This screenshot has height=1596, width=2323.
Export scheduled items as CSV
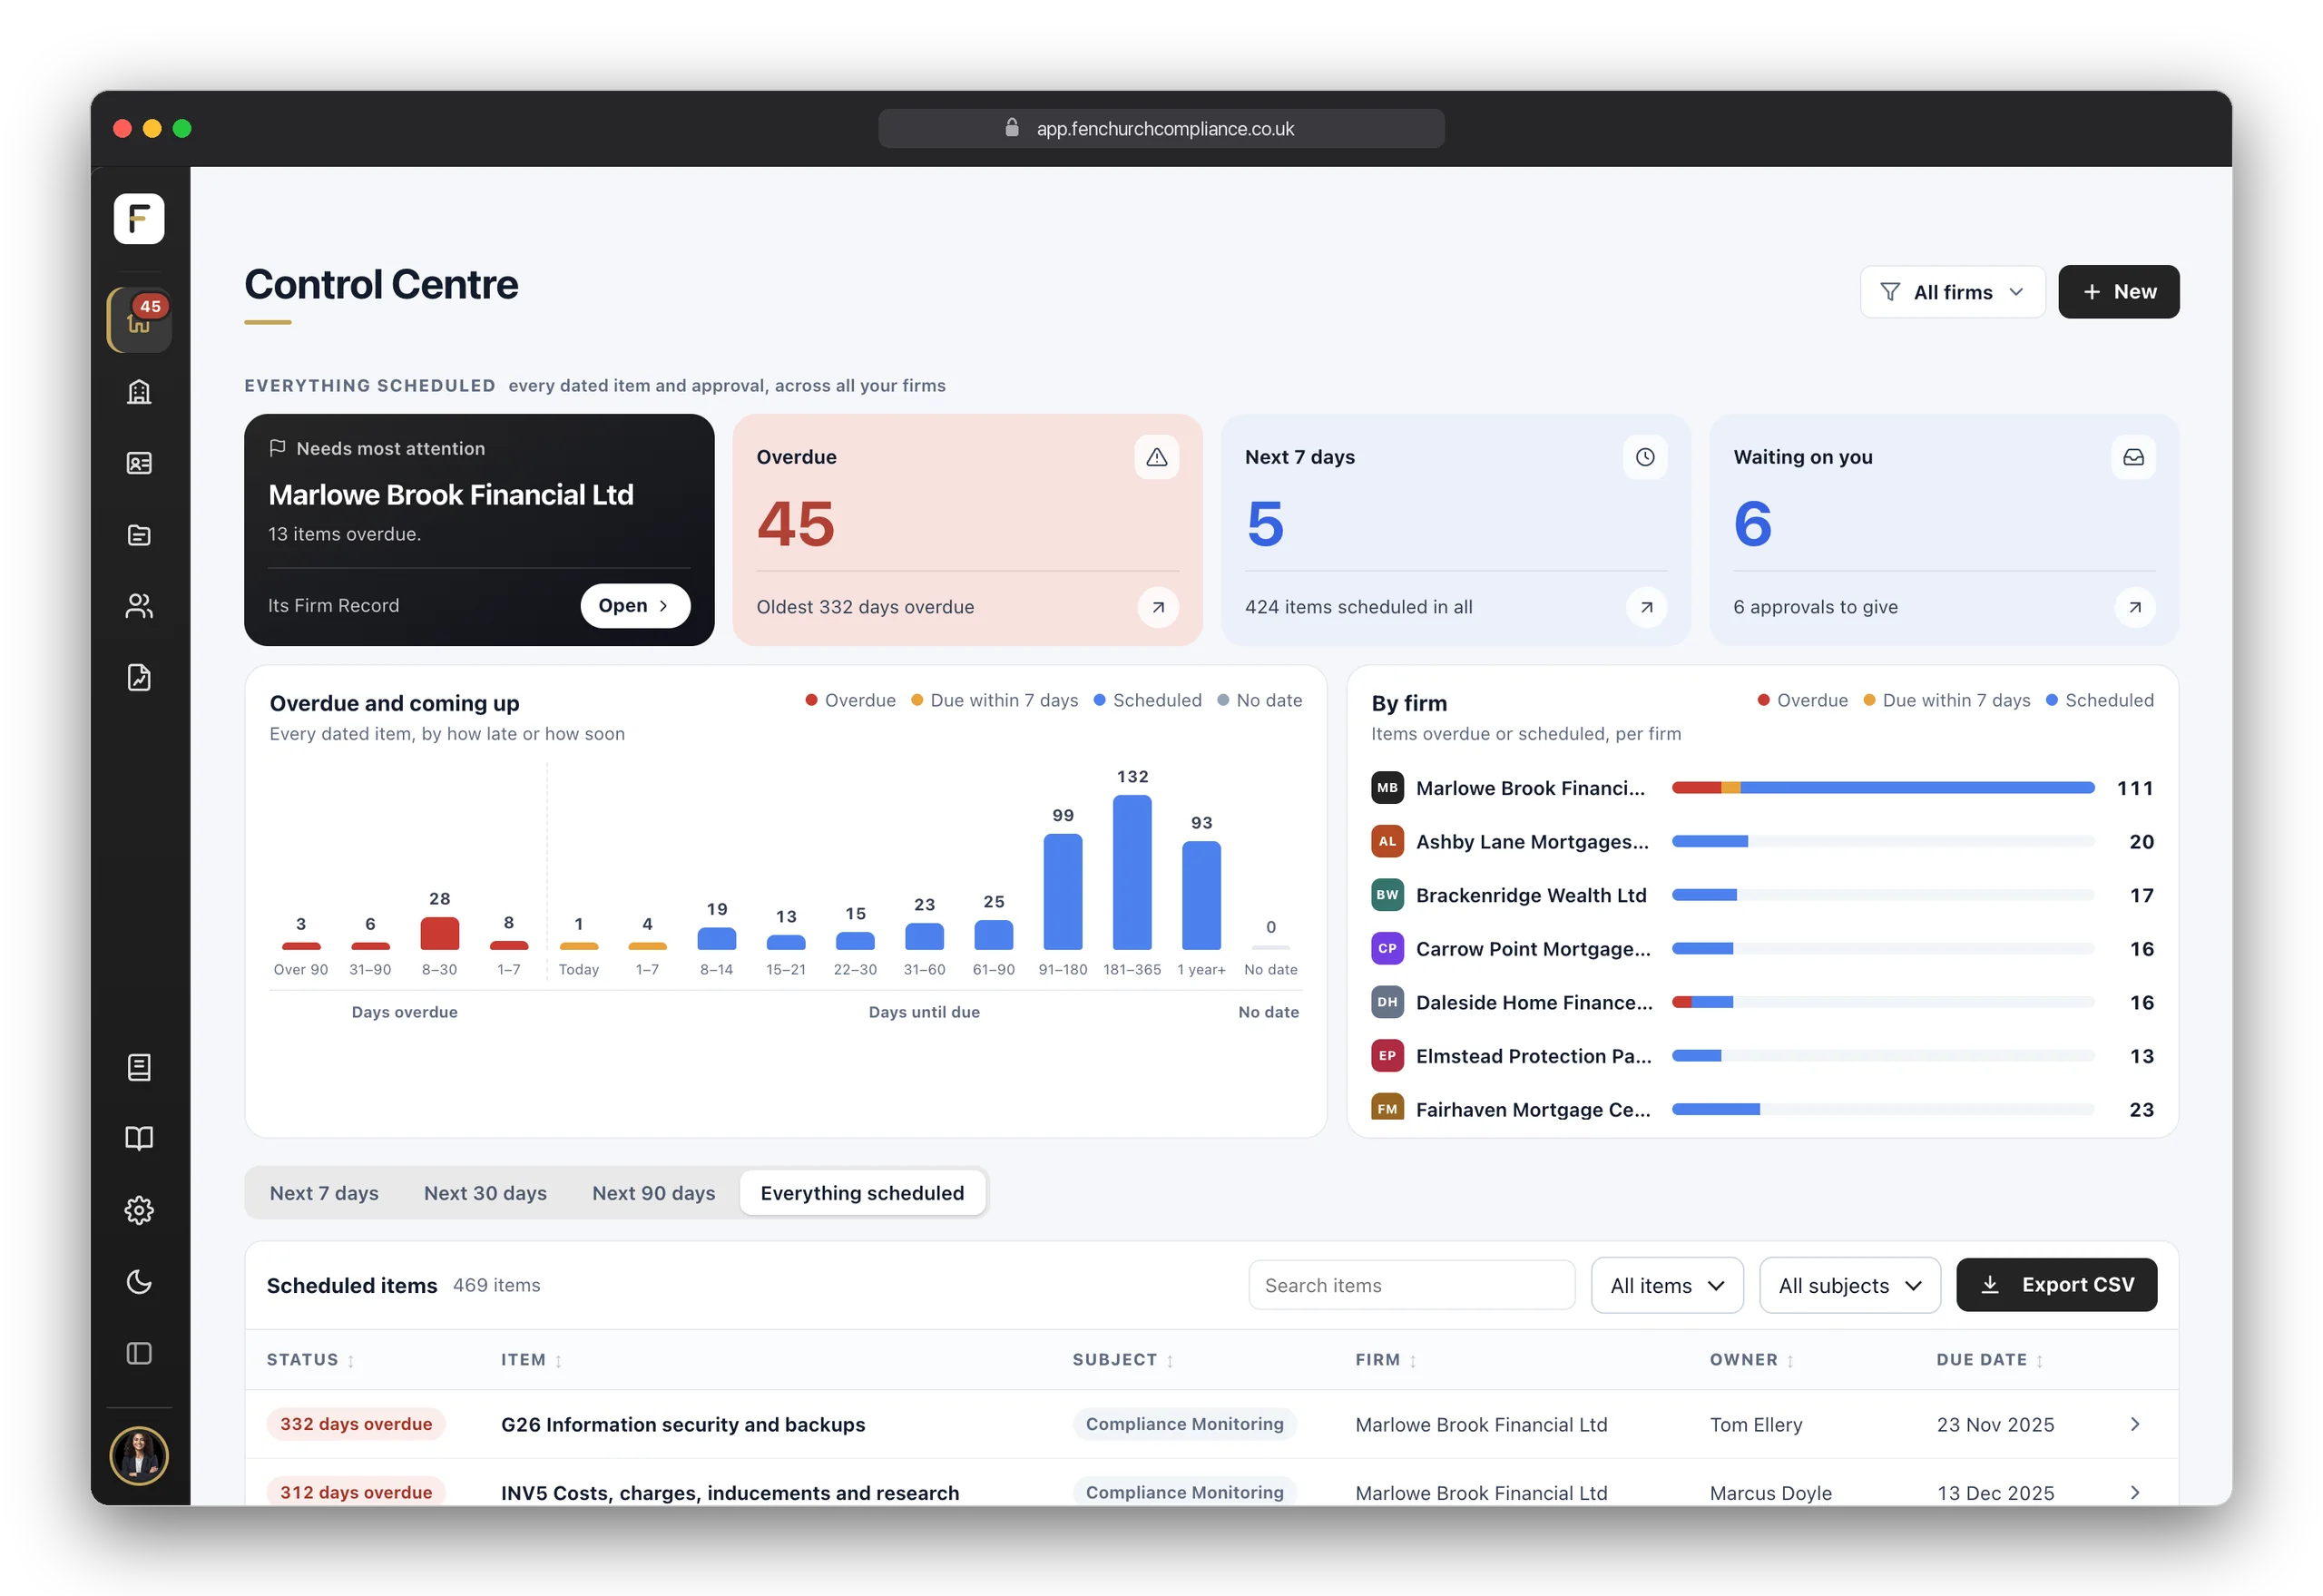[2056, 1285]
